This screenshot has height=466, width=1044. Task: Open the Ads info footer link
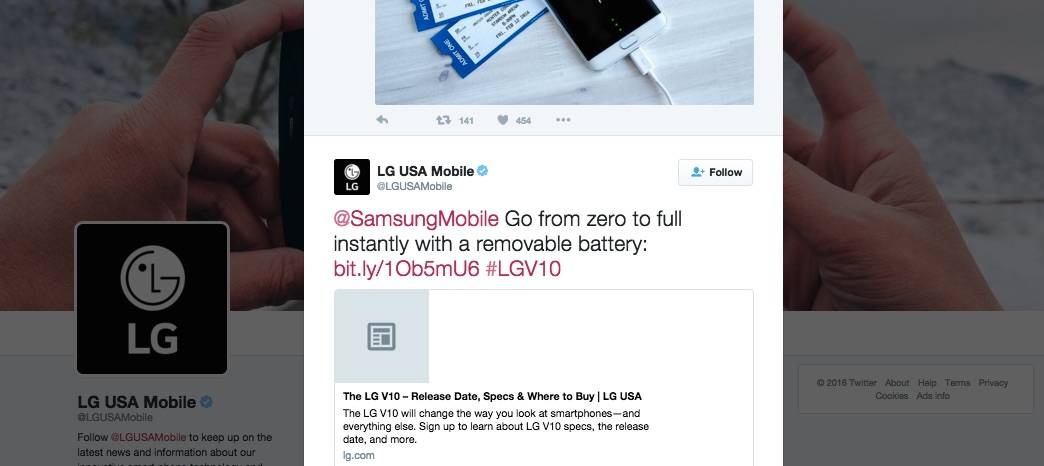click(933, 395)
